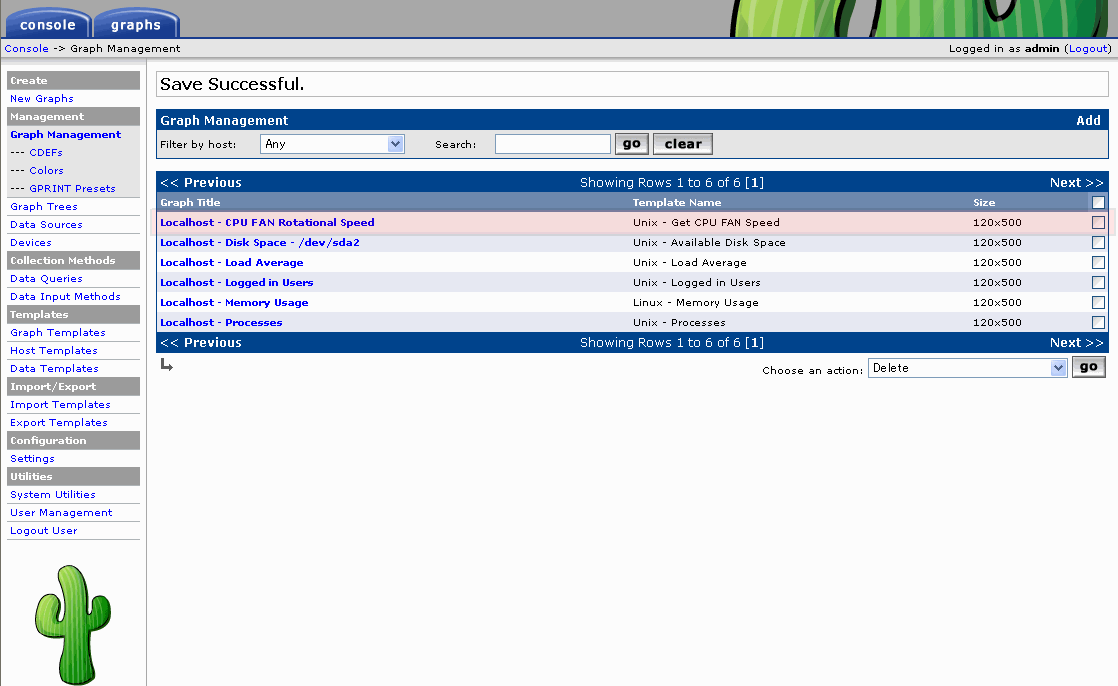Open the console tab
This screenshot has height=686, width=1118.
pyautogui.click(x=47, y=25)
